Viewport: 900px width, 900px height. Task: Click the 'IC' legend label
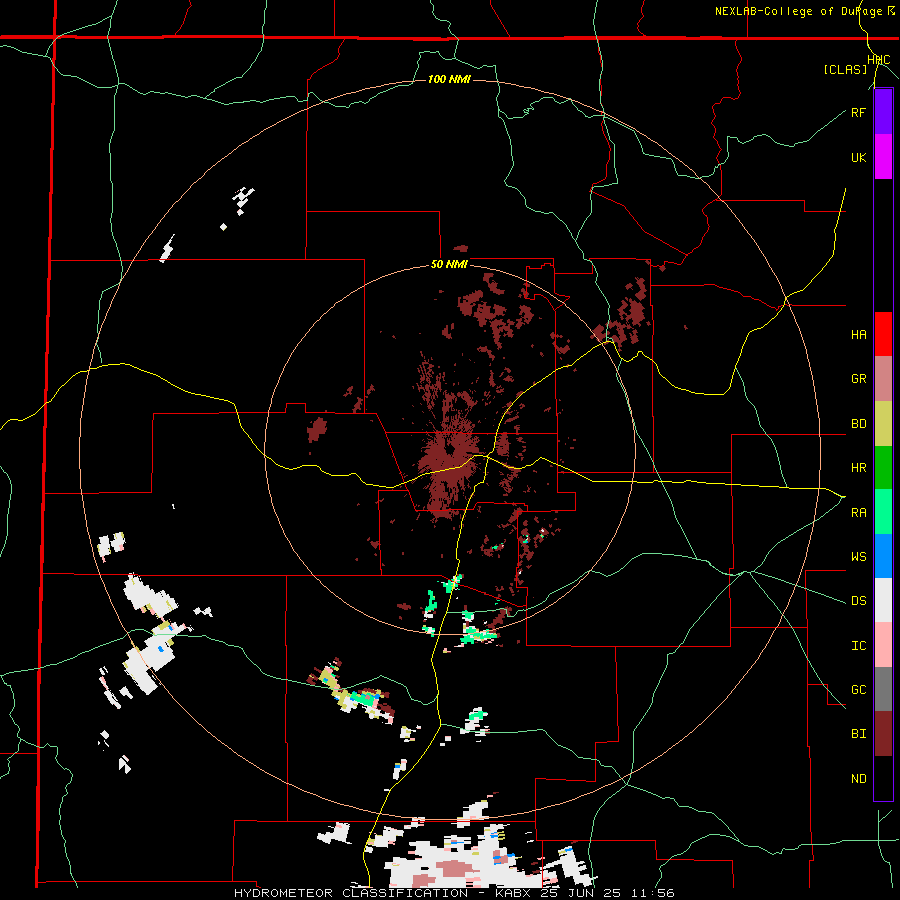click(x=858, y=645)
